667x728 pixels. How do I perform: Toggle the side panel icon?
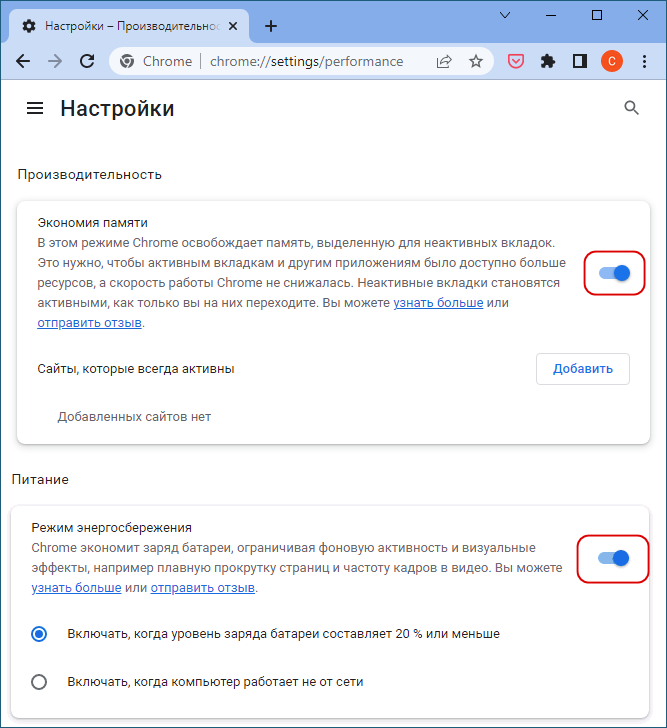580,61
